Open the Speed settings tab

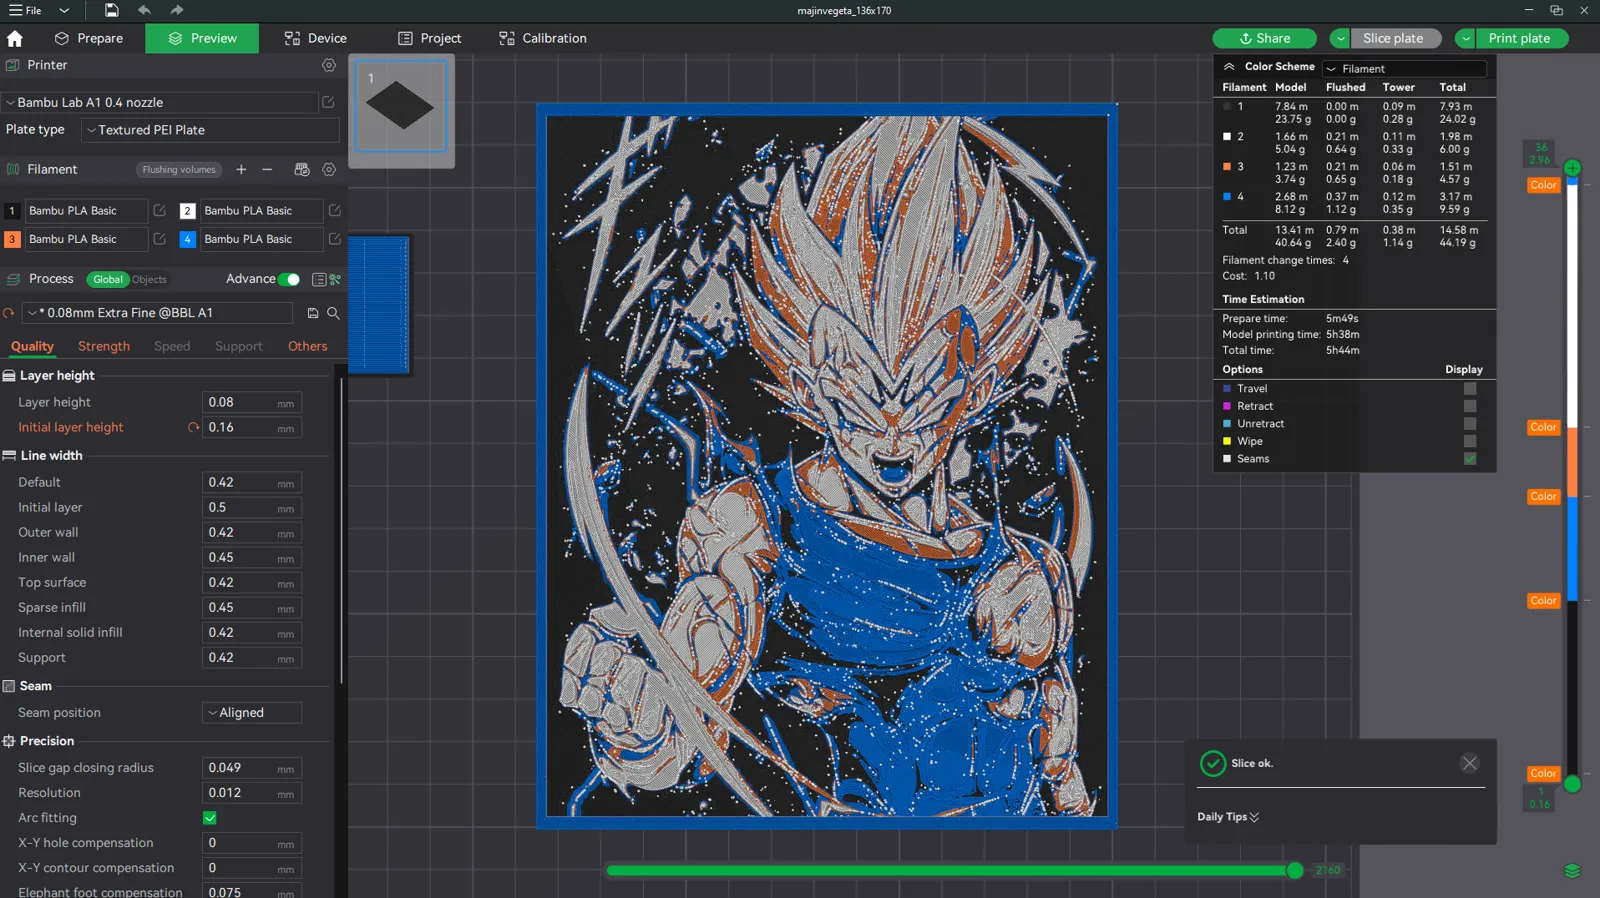tap(172, 346)
